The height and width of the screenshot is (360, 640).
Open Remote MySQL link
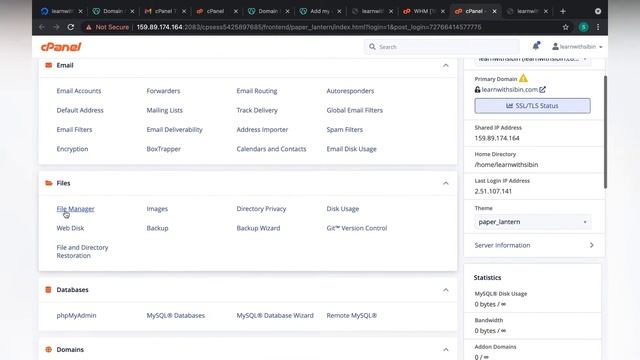(351, 315)
